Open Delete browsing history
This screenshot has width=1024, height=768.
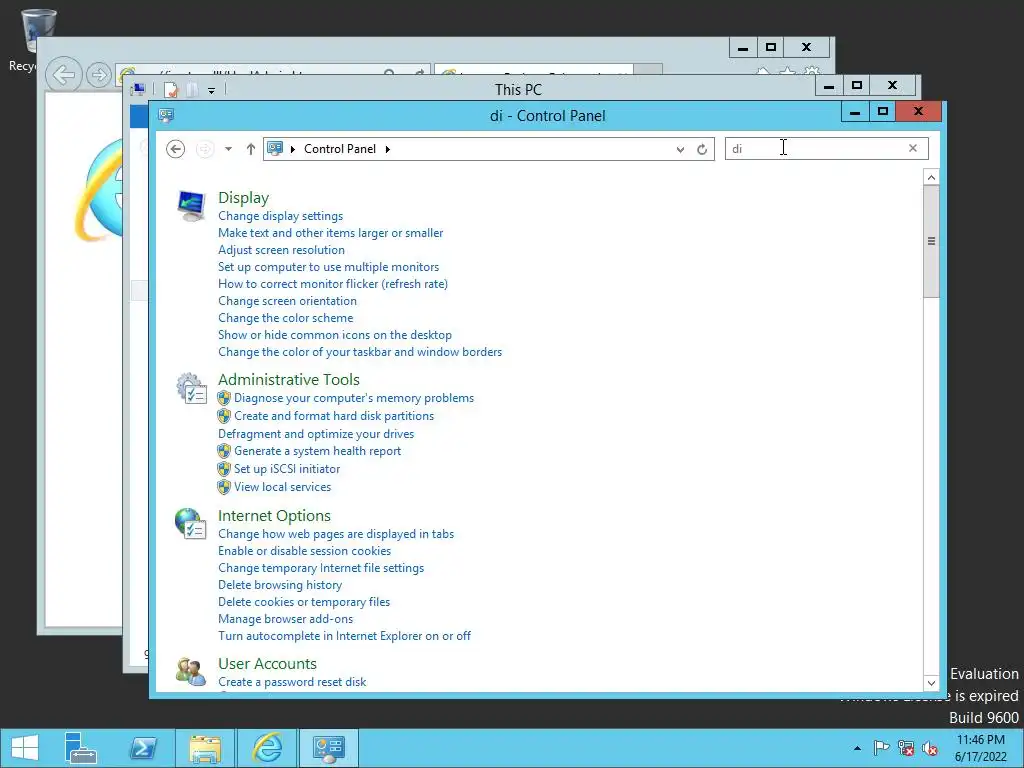[x=280, y=585]
